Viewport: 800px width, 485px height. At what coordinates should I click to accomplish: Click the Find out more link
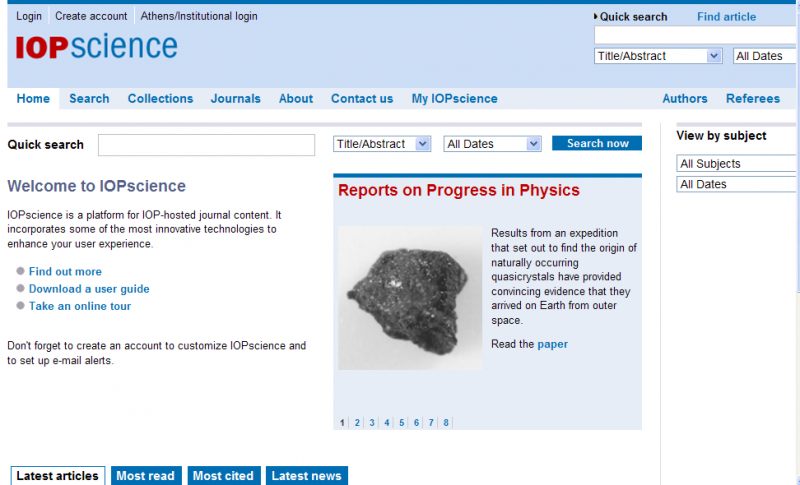point(65,271)
